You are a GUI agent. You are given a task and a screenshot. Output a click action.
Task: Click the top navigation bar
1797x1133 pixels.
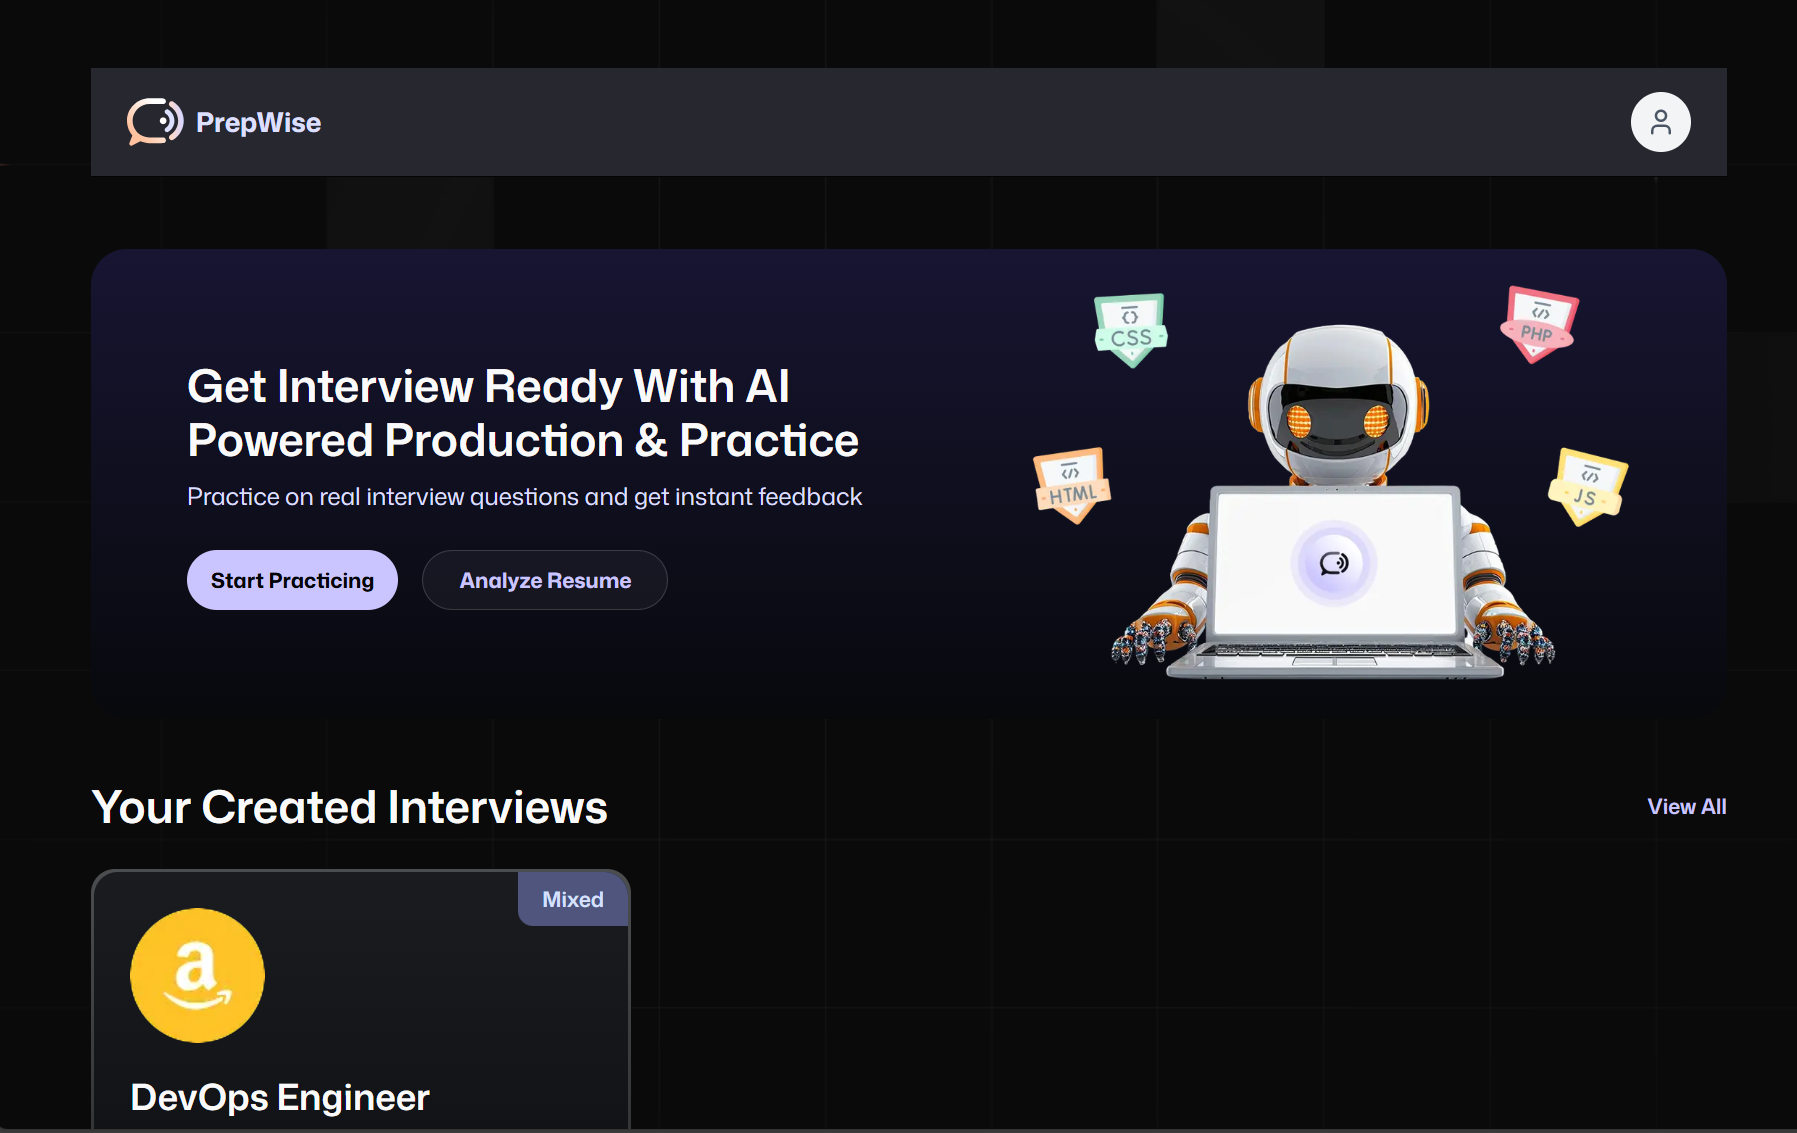click(900, 121)
